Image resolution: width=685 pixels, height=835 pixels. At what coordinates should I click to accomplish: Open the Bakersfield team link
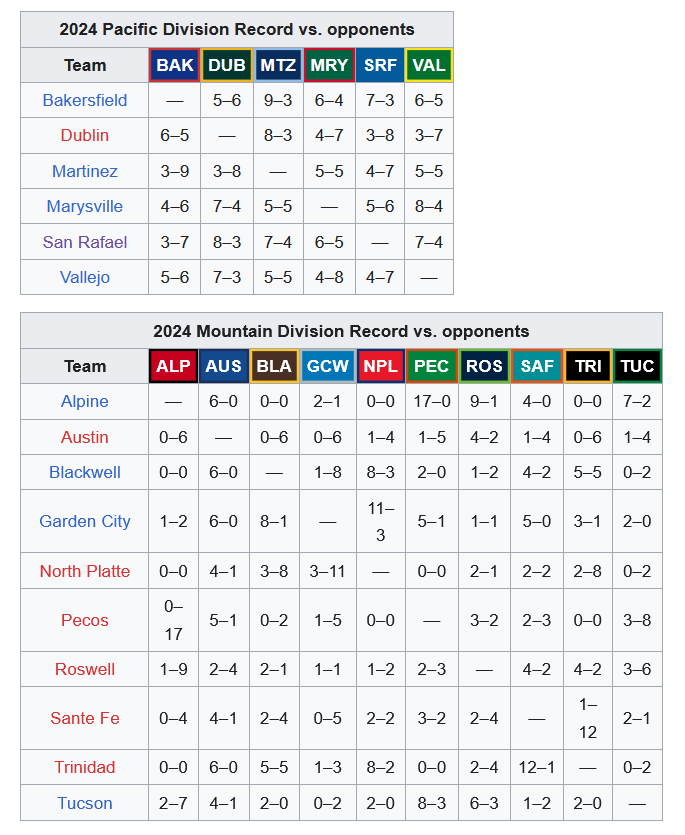(85, 100)
